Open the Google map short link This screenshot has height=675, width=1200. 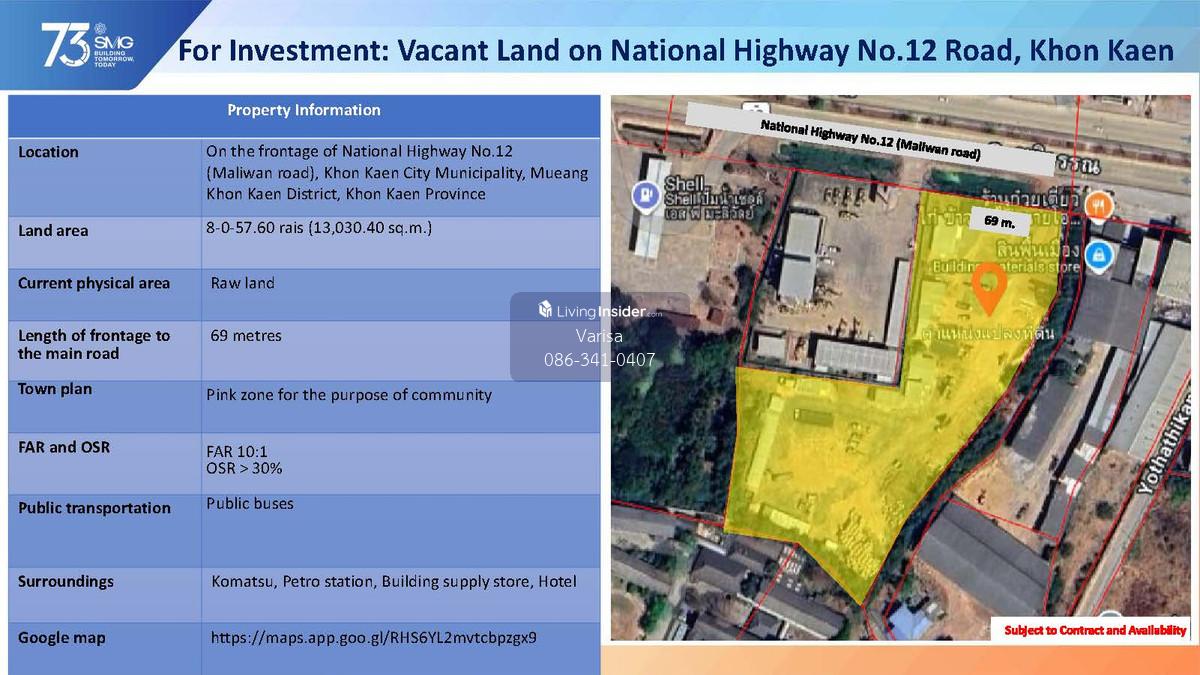(x=373, y=636)
